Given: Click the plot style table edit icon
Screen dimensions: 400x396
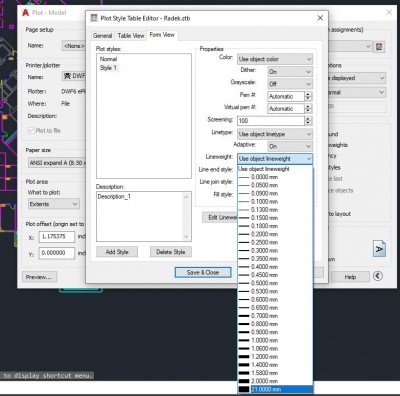Looking at the screenshot, I should 379,47.
